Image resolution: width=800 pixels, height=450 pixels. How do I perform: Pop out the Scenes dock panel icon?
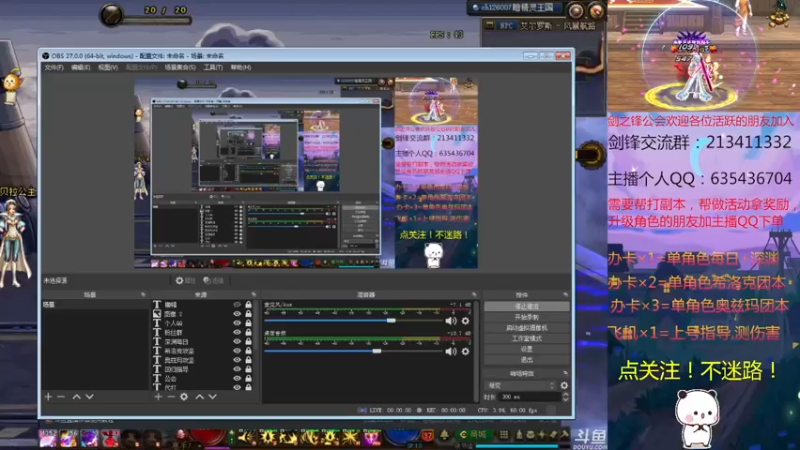pyautogui.click(x=143, y=294)
